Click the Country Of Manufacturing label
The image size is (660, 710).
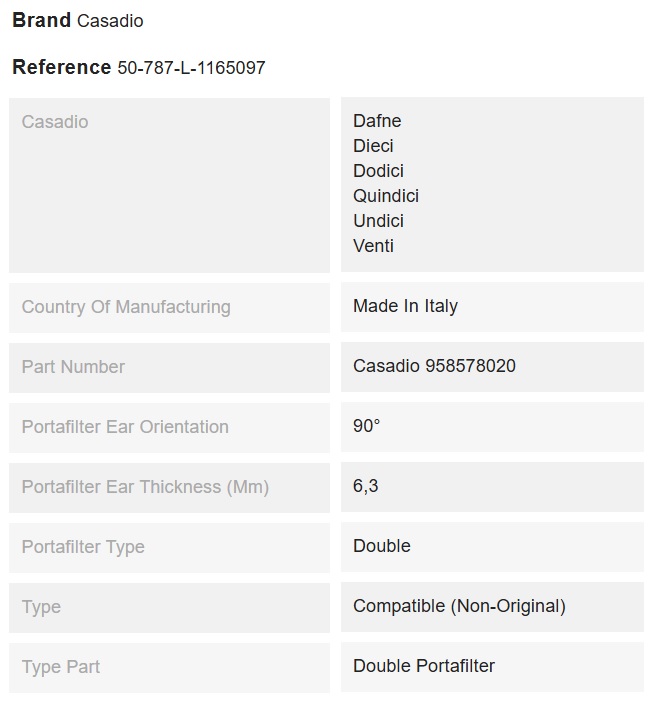pyautogui.click(x=126, y=307)
